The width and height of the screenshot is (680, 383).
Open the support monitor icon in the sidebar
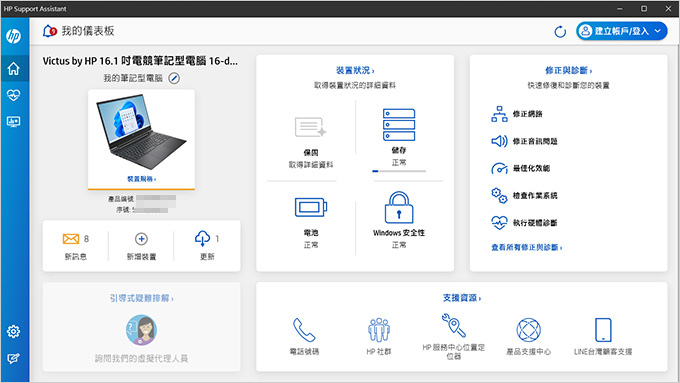click(13, 121)
